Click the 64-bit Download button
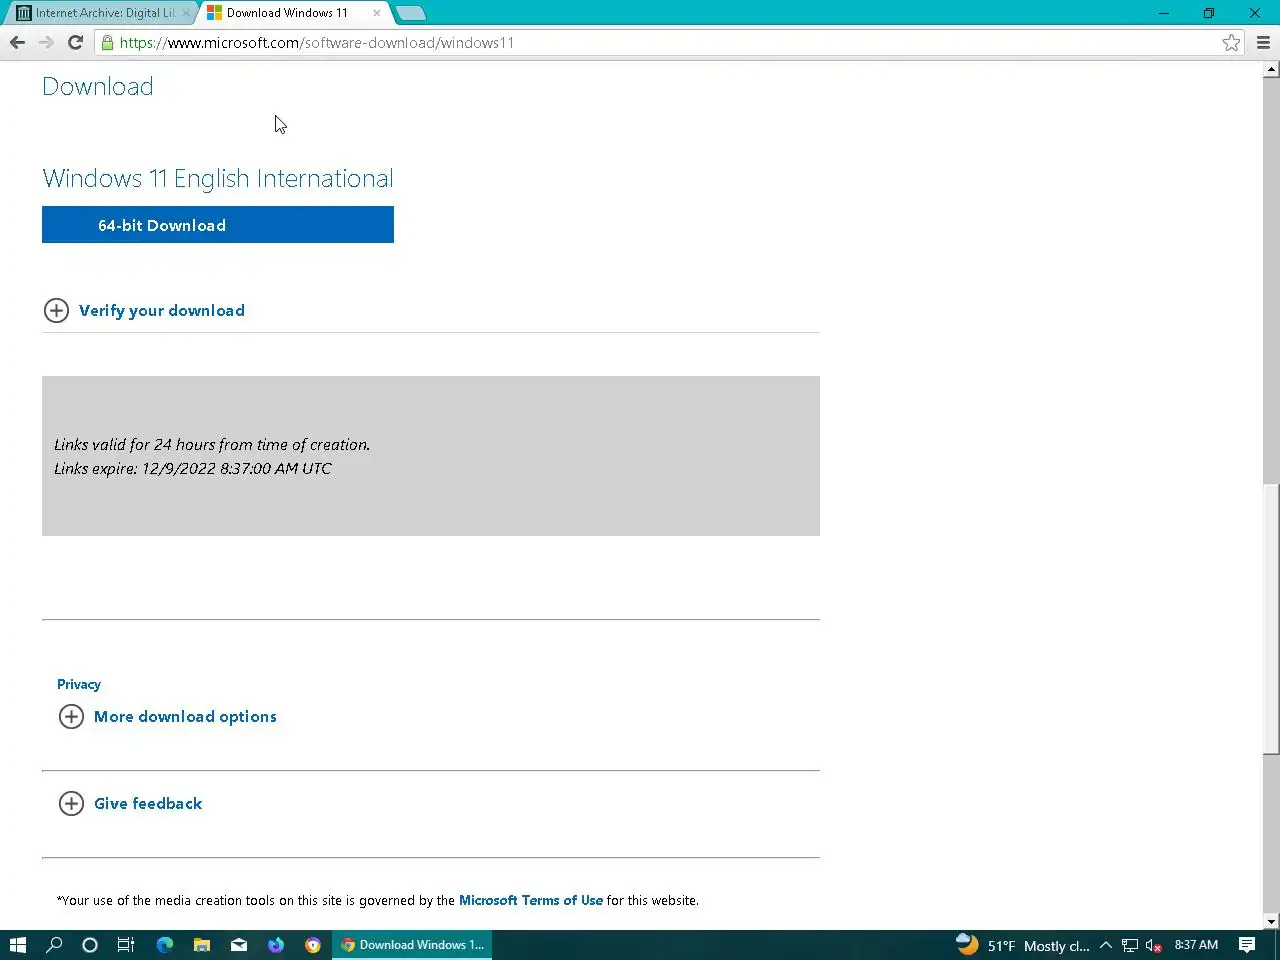The height and width of the screenshot is (960, 1280). click(x=218, y=225)
